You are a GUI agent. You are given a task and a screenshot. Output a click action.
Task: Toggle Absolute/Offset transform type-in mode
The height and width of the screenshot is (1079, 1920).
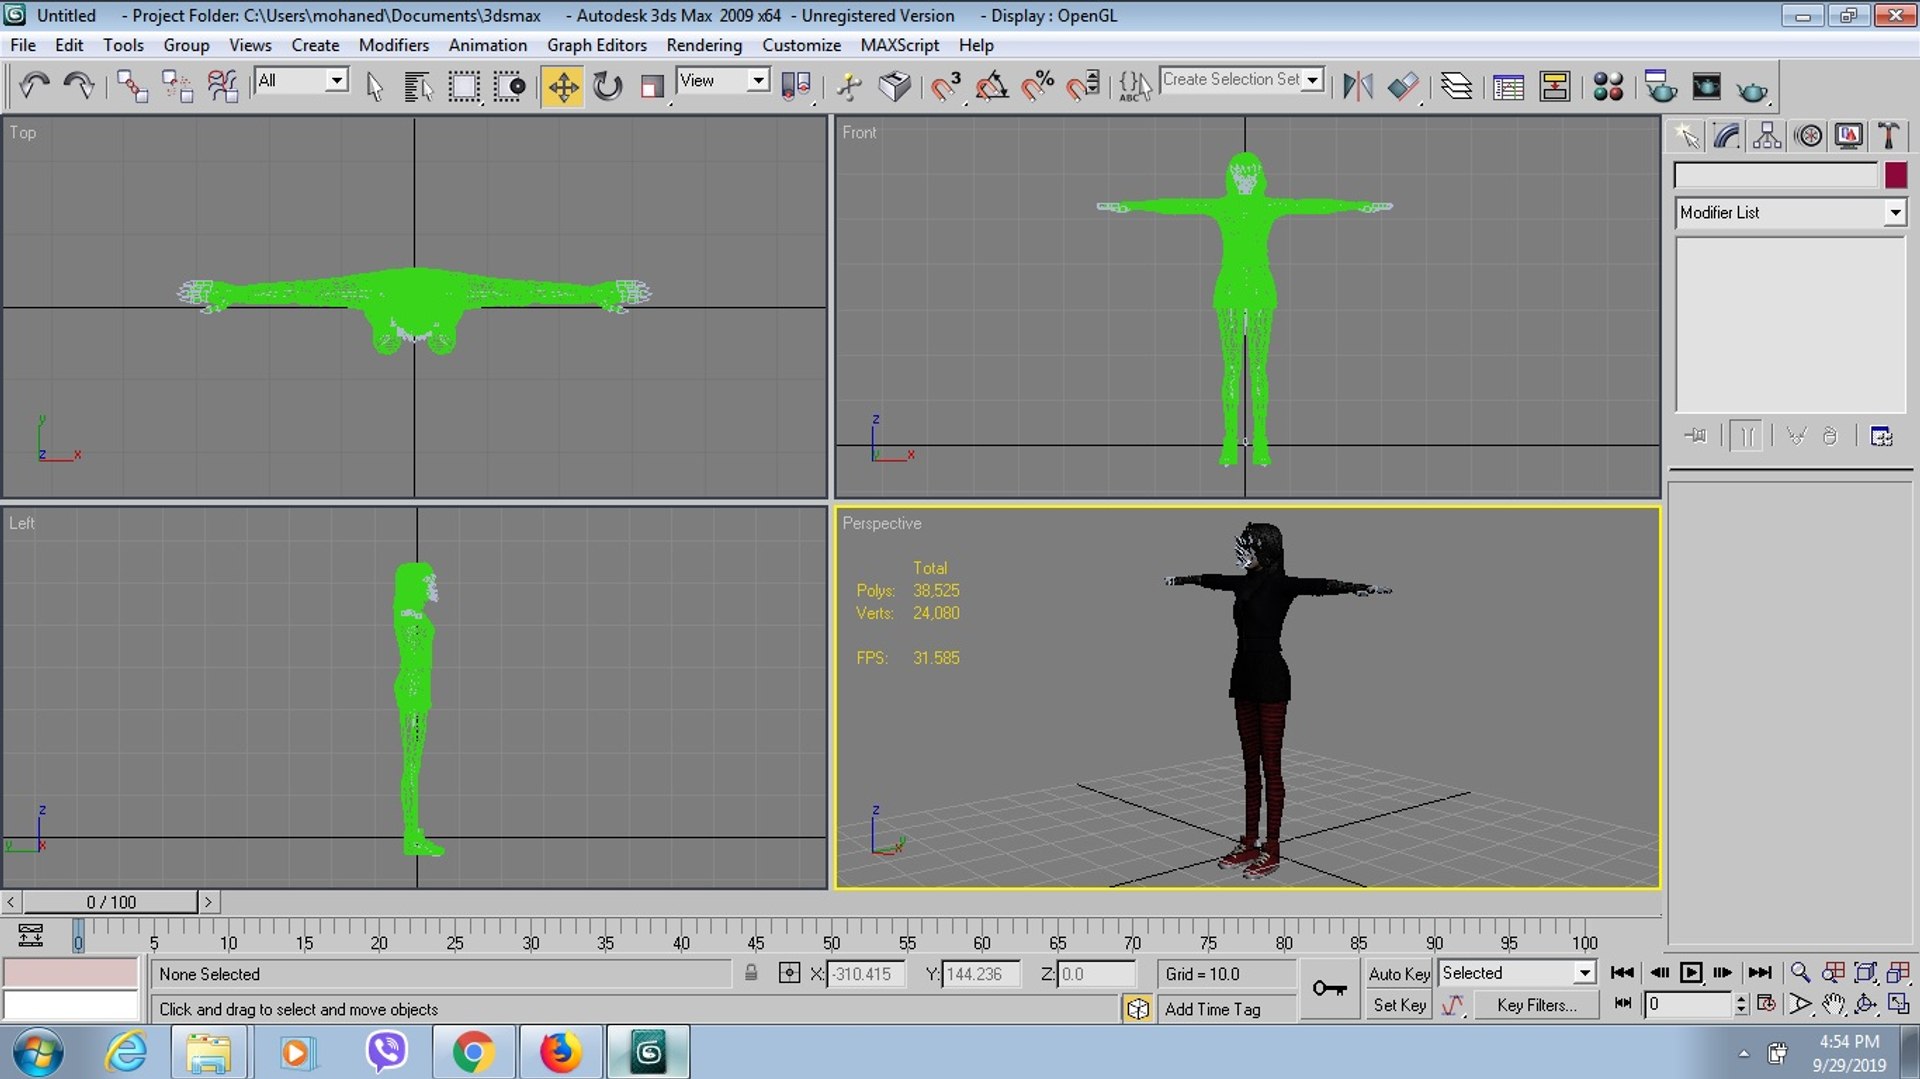[789, 973]
